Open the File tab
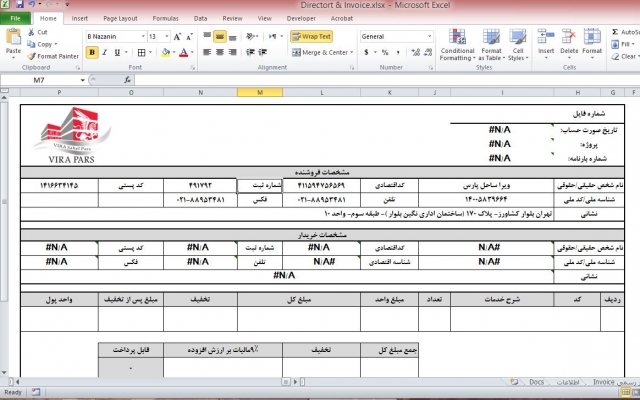 click(x=15, y=18)
